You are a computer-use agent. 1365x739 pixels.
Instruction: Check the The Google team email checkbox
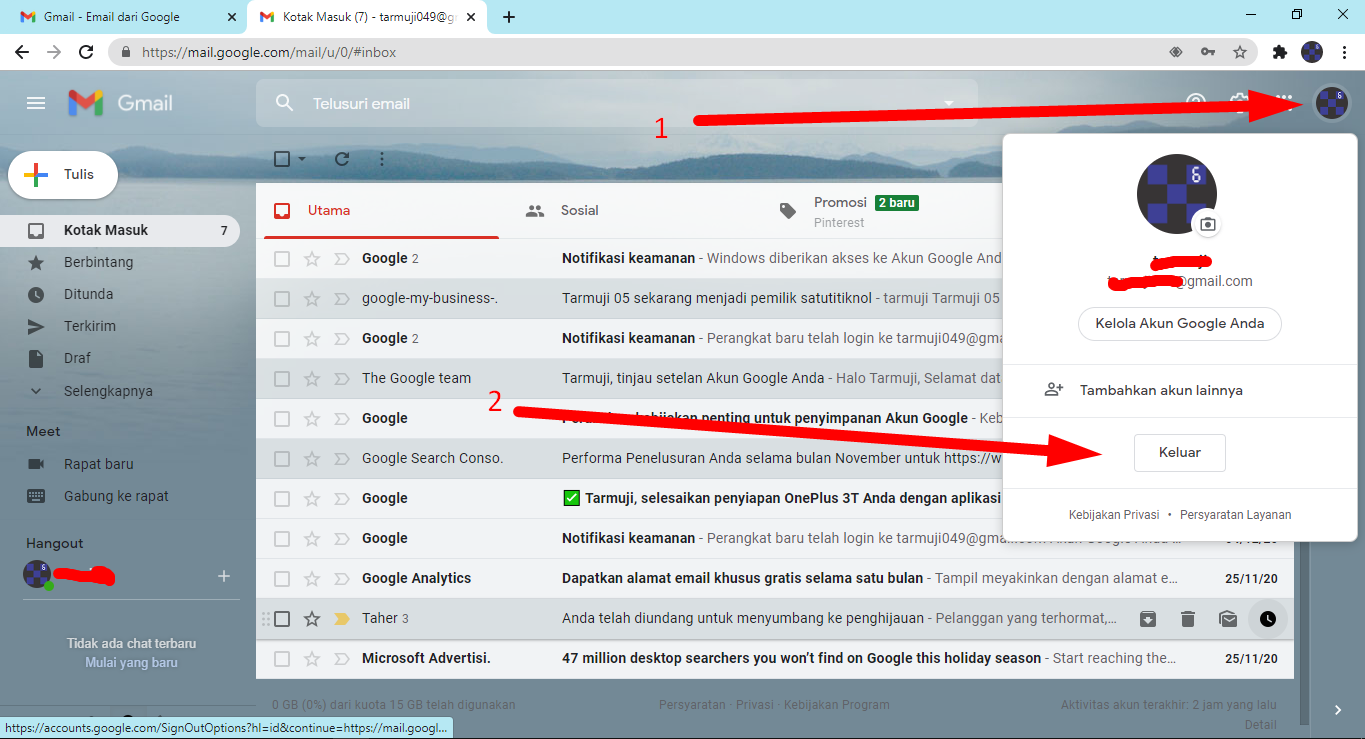pyautogui.click(x=282, y=379)
